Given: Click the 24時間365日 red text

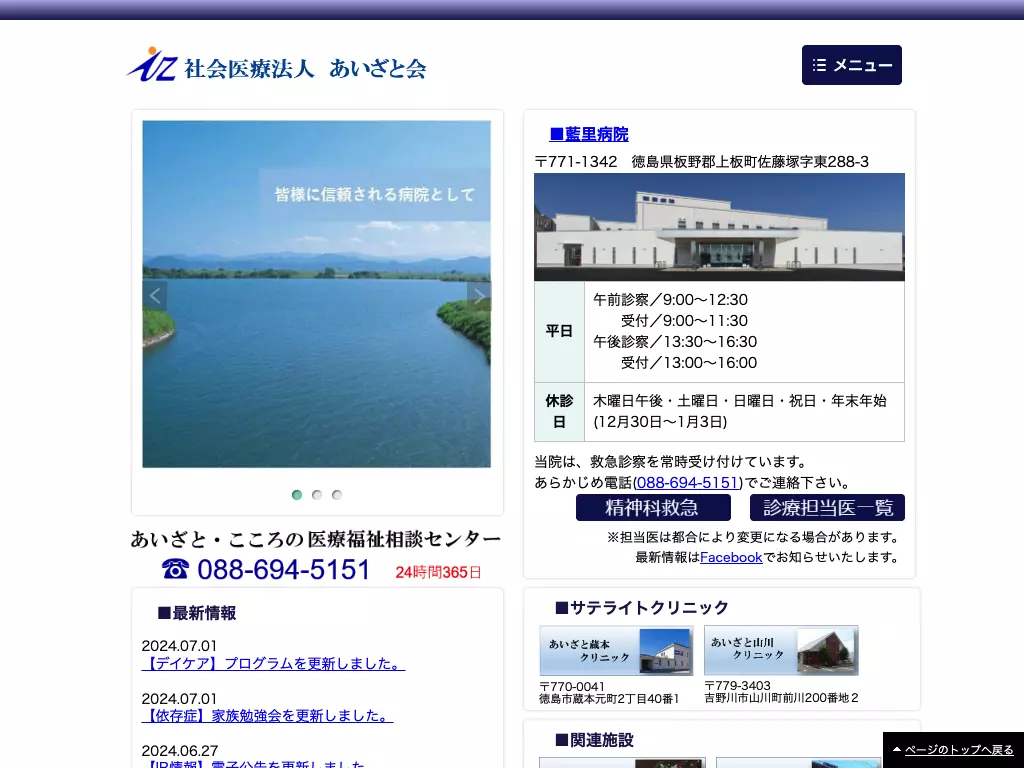Looking at the screenshot, I should (438, 572).
